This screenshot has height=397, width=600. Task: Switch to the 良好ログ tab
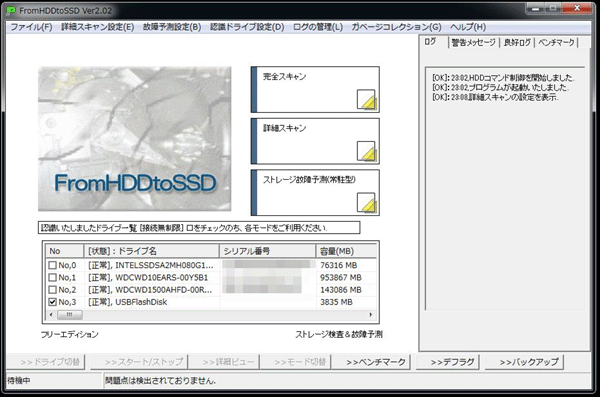point(517,42)
